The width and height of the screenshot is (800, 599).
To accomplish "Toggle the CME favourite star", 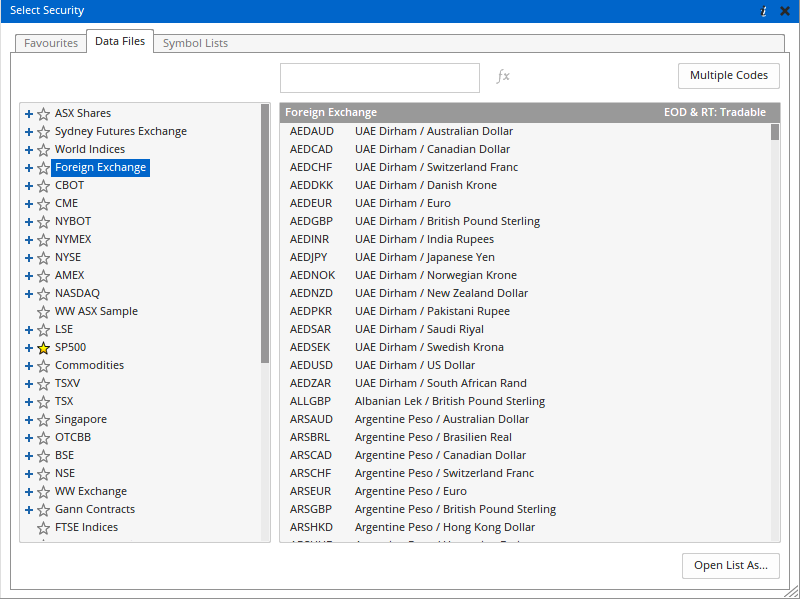I will click(x=44, y=204).
